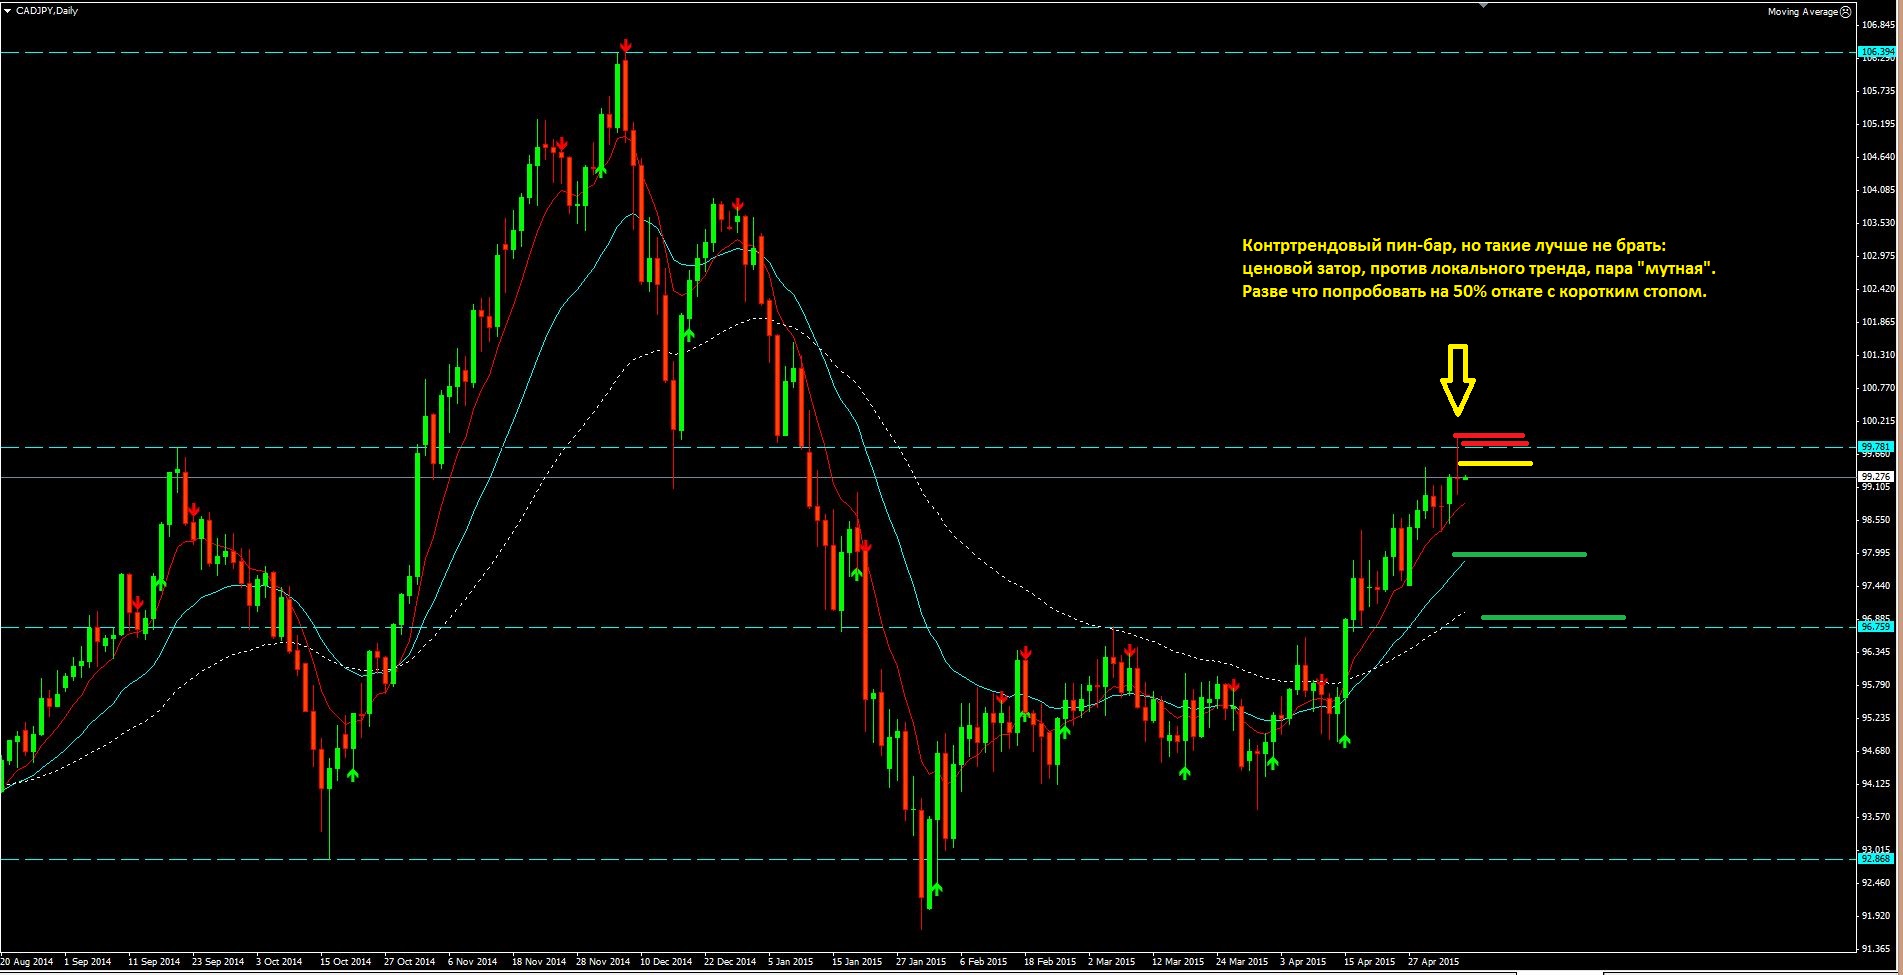Click the 96.755 price level tag
The width and height of the screenshot is (1903, 975).
1876,627
